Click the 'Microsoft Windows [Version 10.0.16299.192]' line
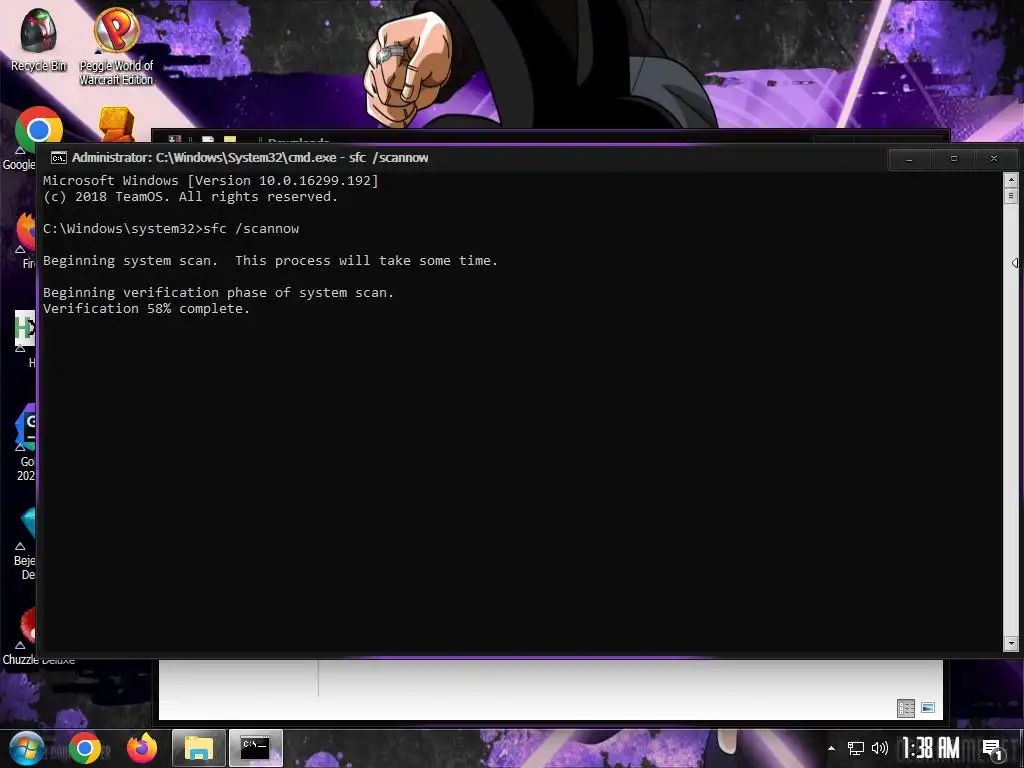The height and width of the screenshot is (768, 1024). pos(211,181)
